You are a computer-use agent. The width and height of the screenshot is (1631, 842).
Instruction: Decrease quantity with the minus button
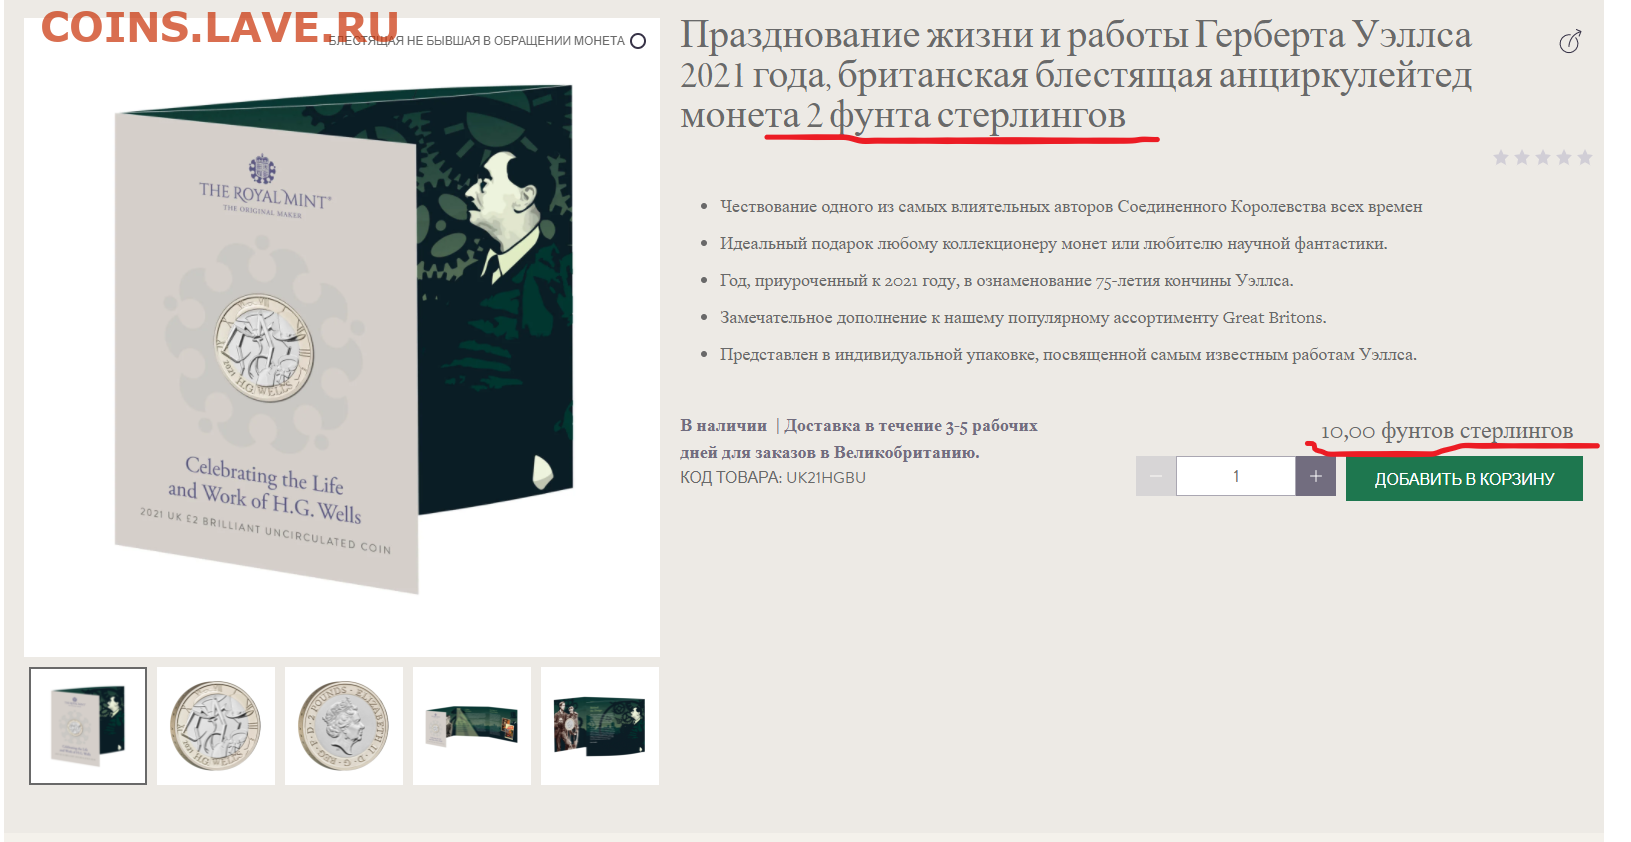[1155, 476]
